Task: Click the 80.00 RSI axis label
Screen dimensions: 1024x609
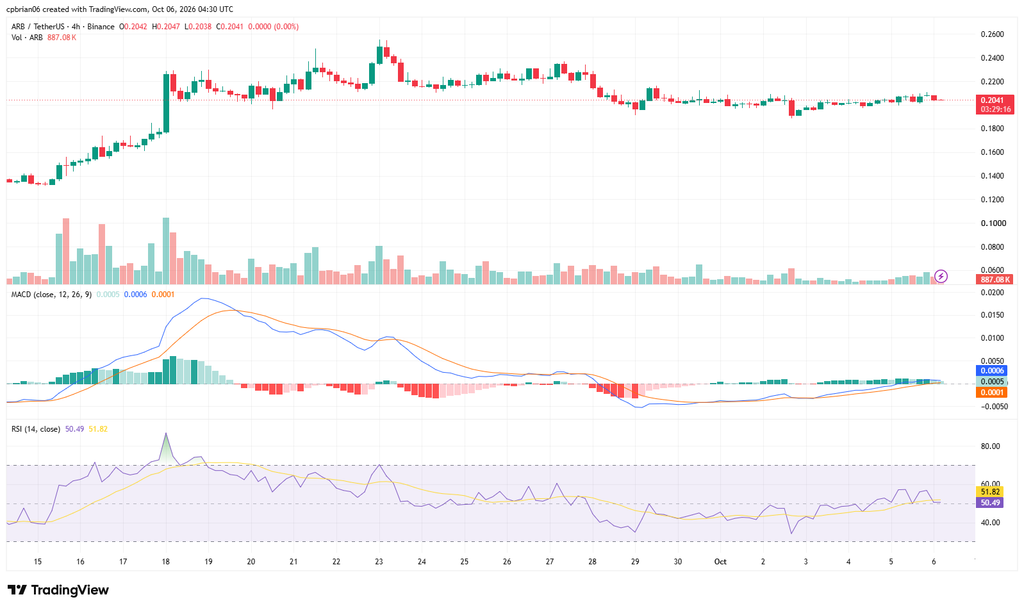Action: coord(990,446)
